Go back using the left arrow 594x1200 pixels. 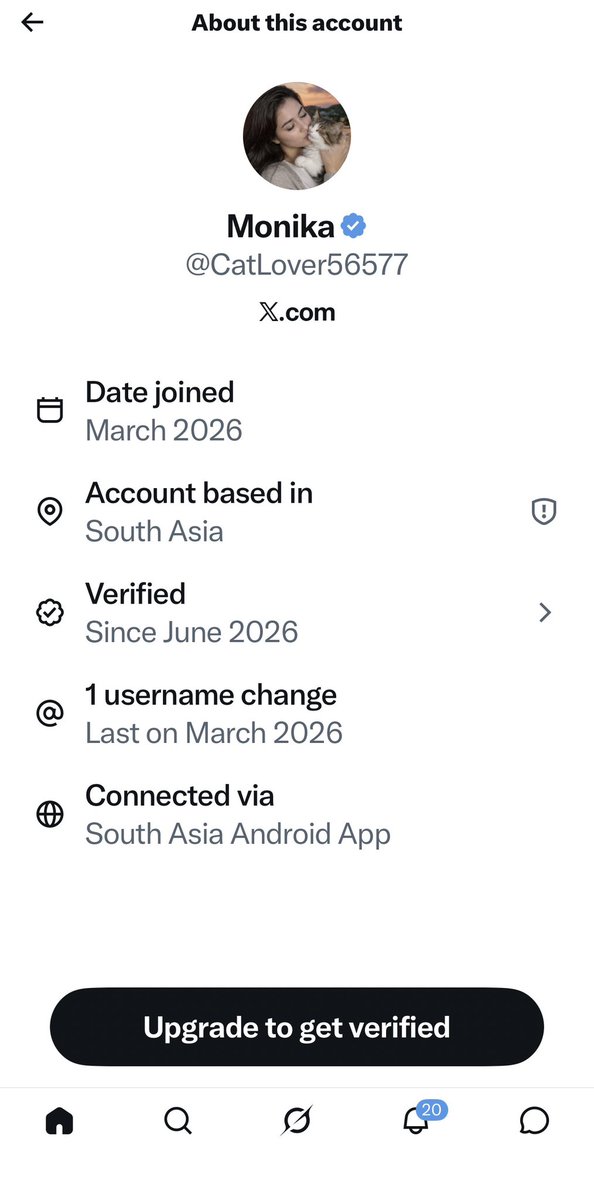(x=33, y=22)
